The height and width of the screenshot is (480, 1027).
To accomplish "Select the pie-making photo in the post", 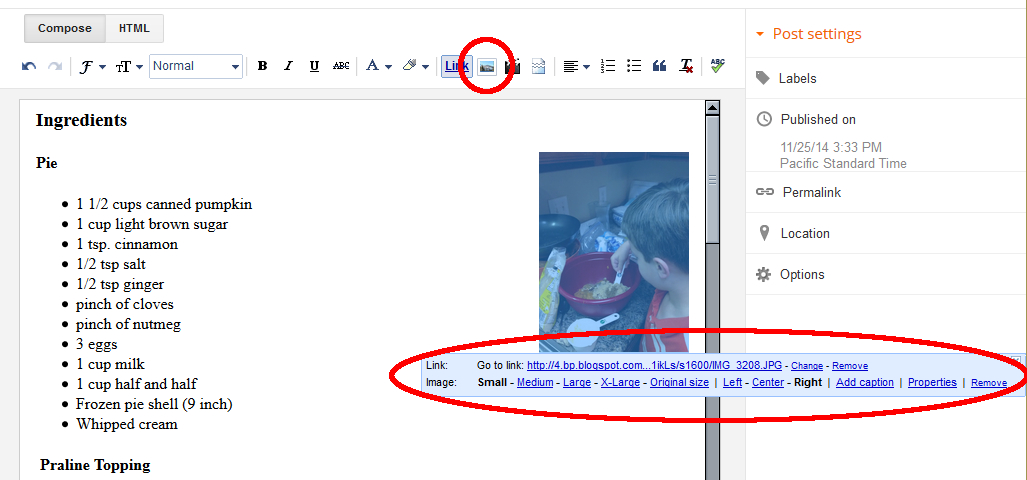I will point(613,251).
